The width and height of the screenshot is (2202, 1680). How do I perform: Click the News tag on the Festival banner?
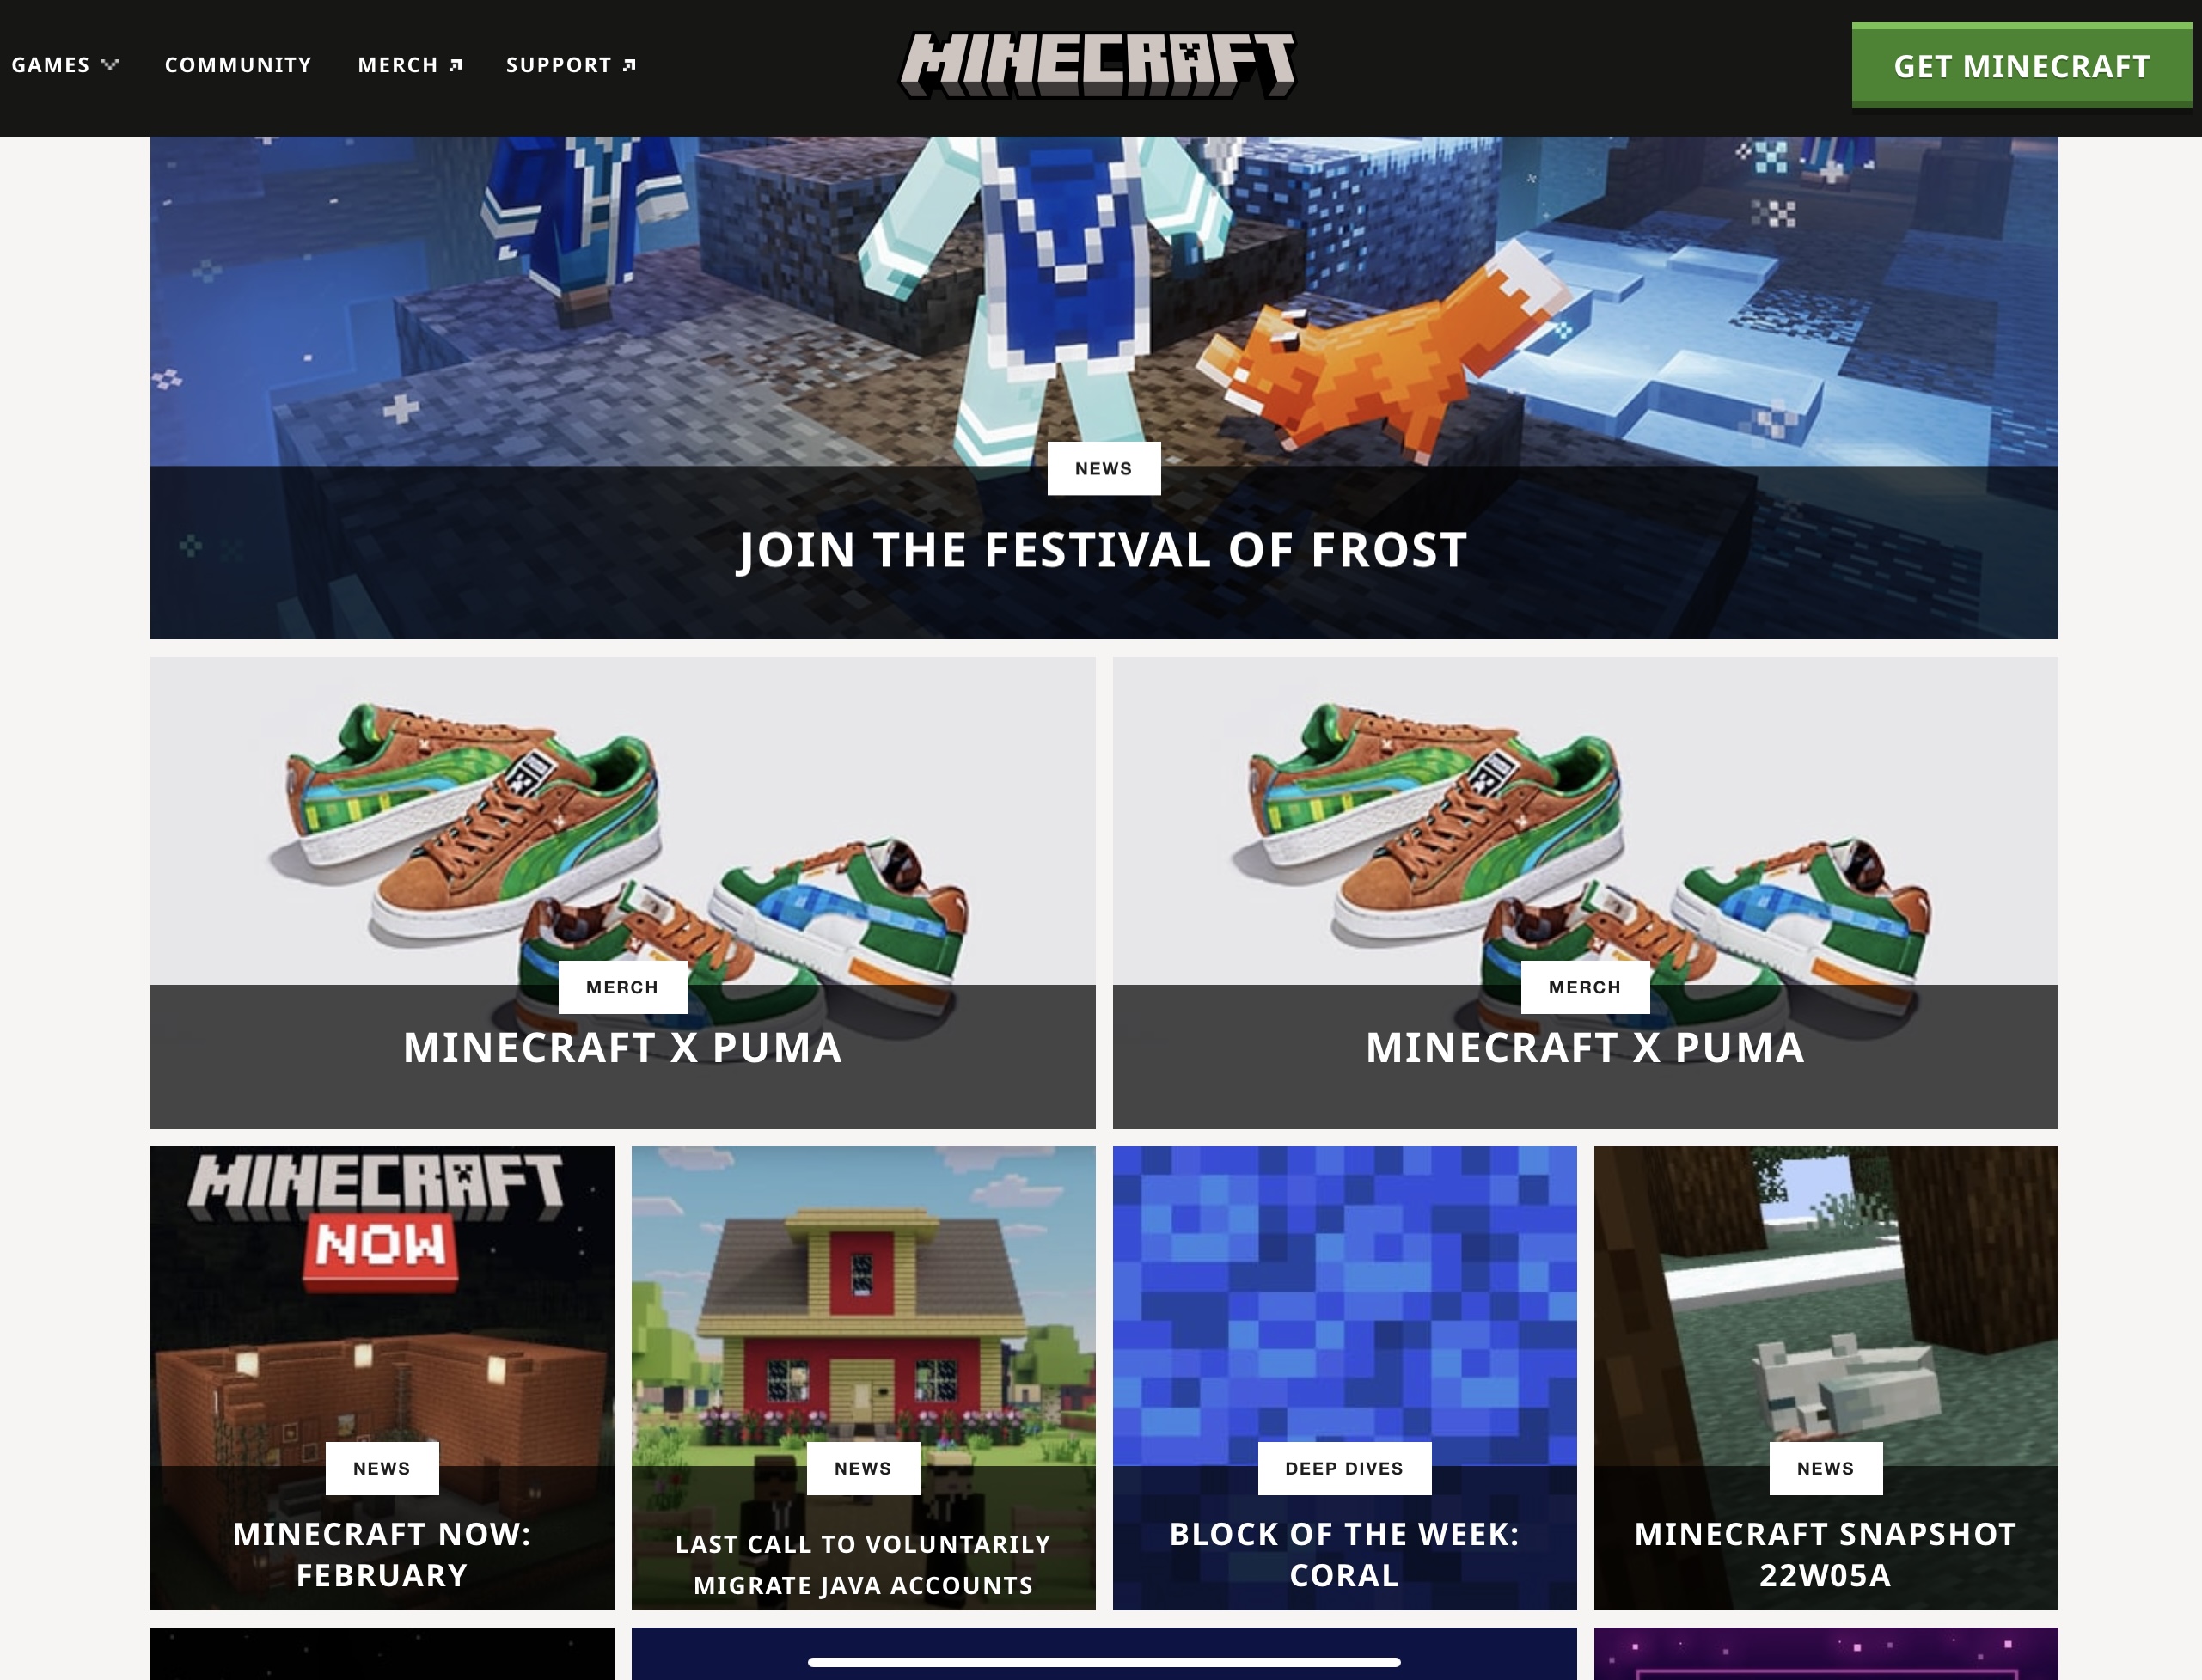pos(1104,468)
